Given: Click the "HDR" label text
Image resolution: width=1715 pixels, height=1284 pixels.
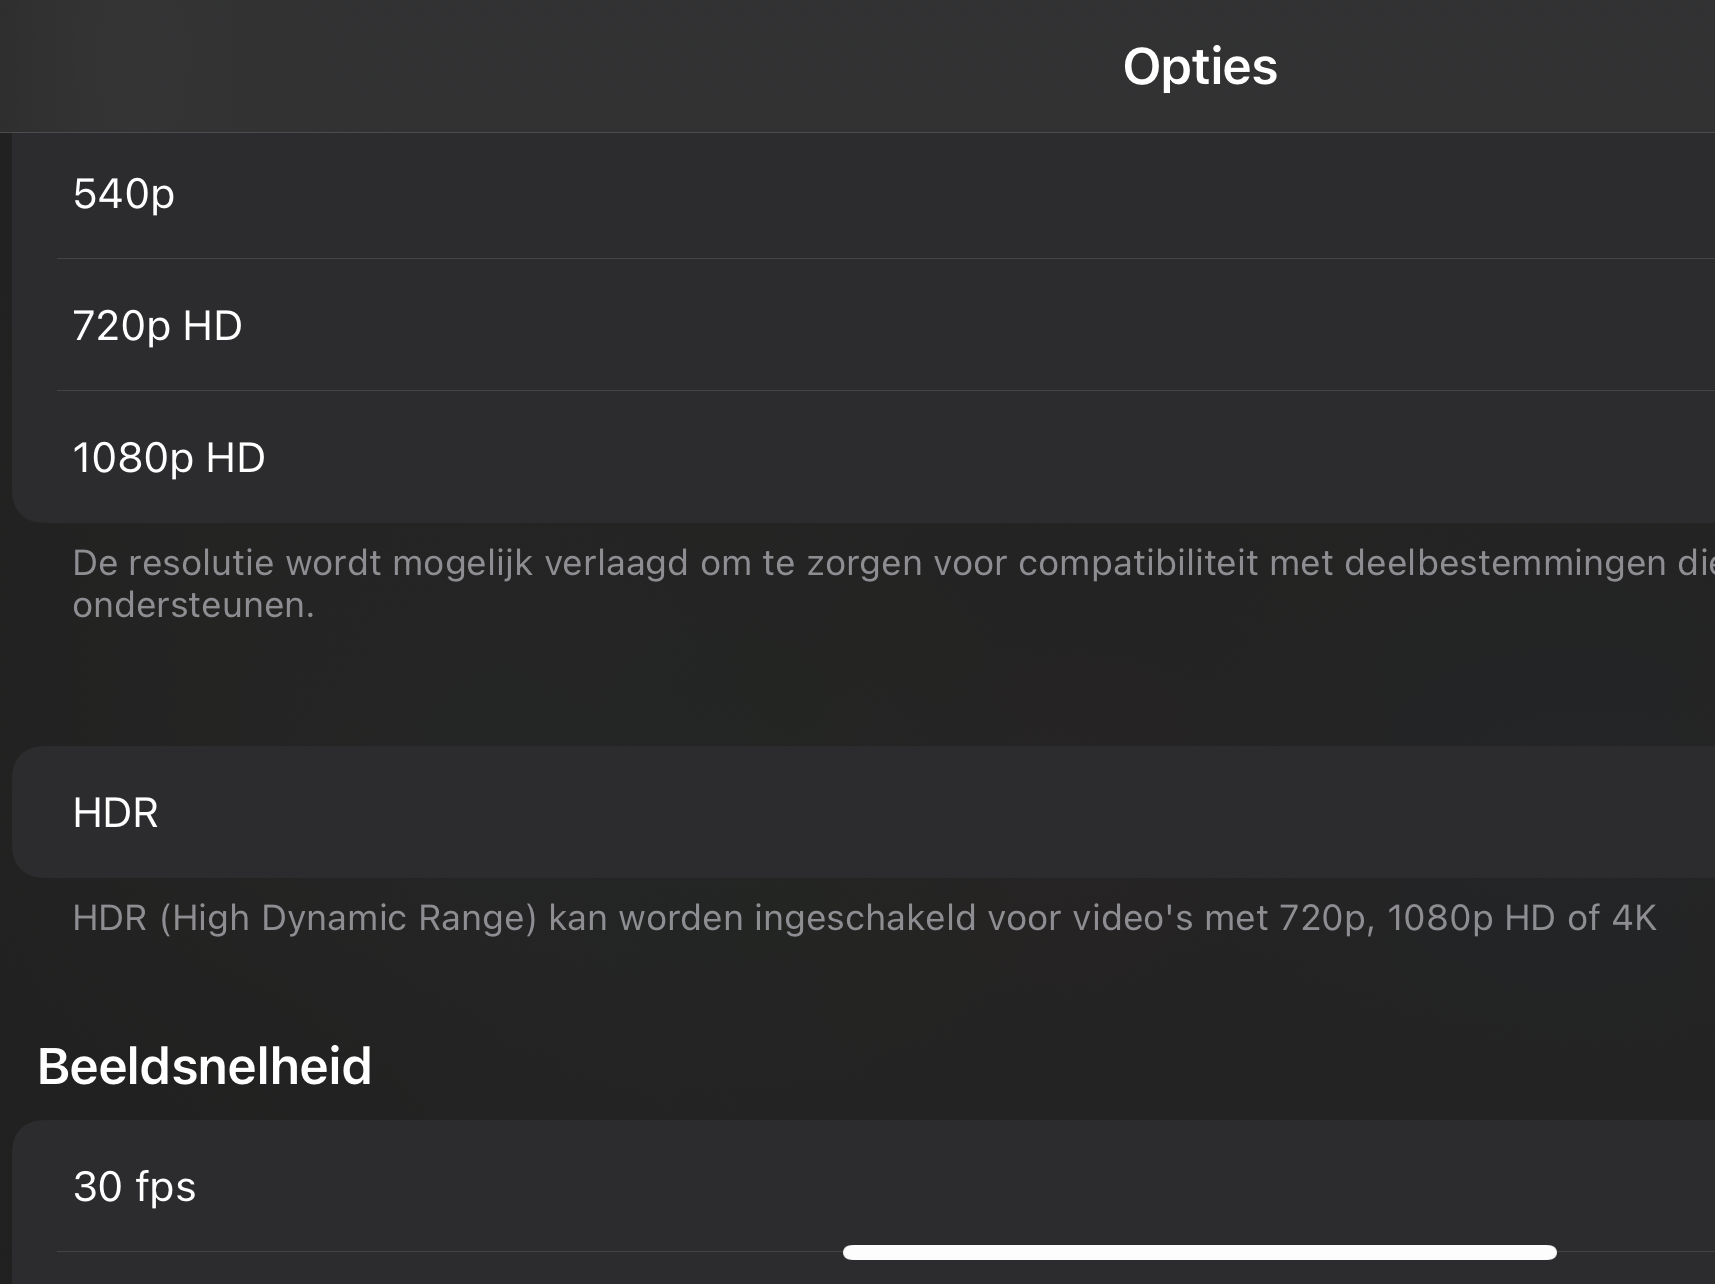Looking at the screenshot, I should (115, 813).
